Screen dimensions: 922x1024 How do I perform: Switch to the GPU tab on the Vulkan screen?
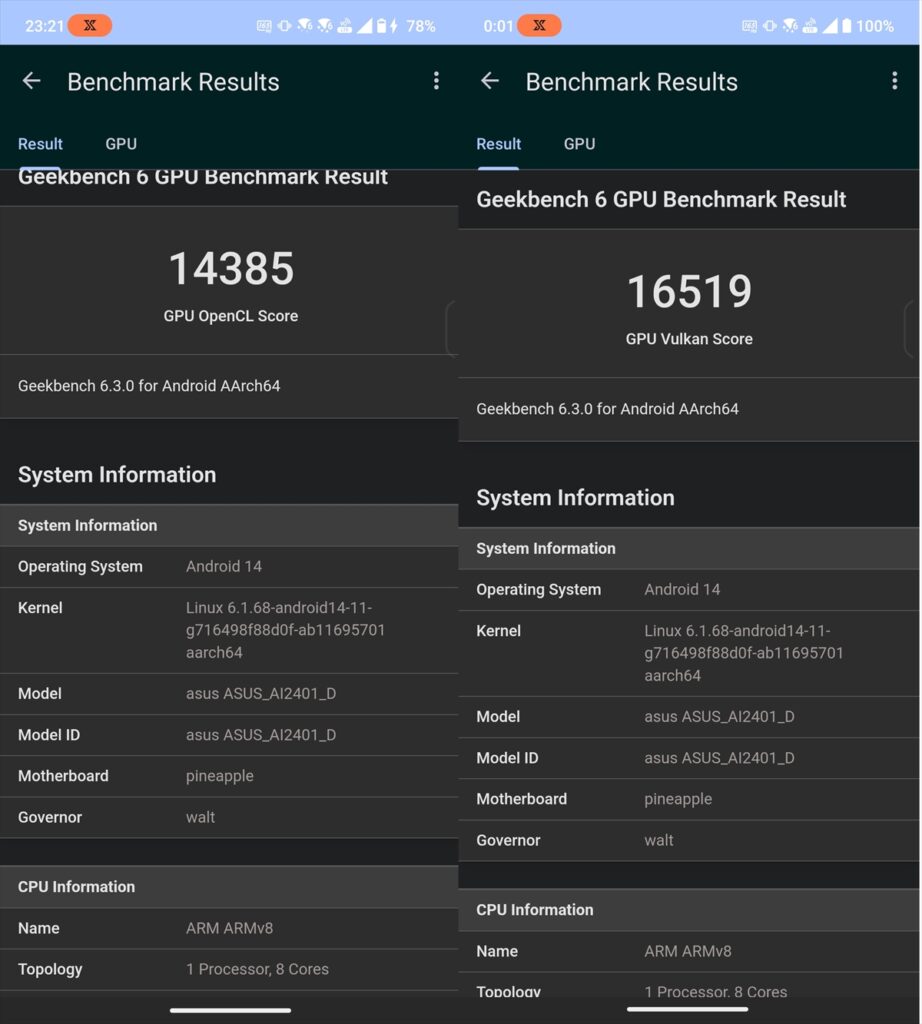579,144
